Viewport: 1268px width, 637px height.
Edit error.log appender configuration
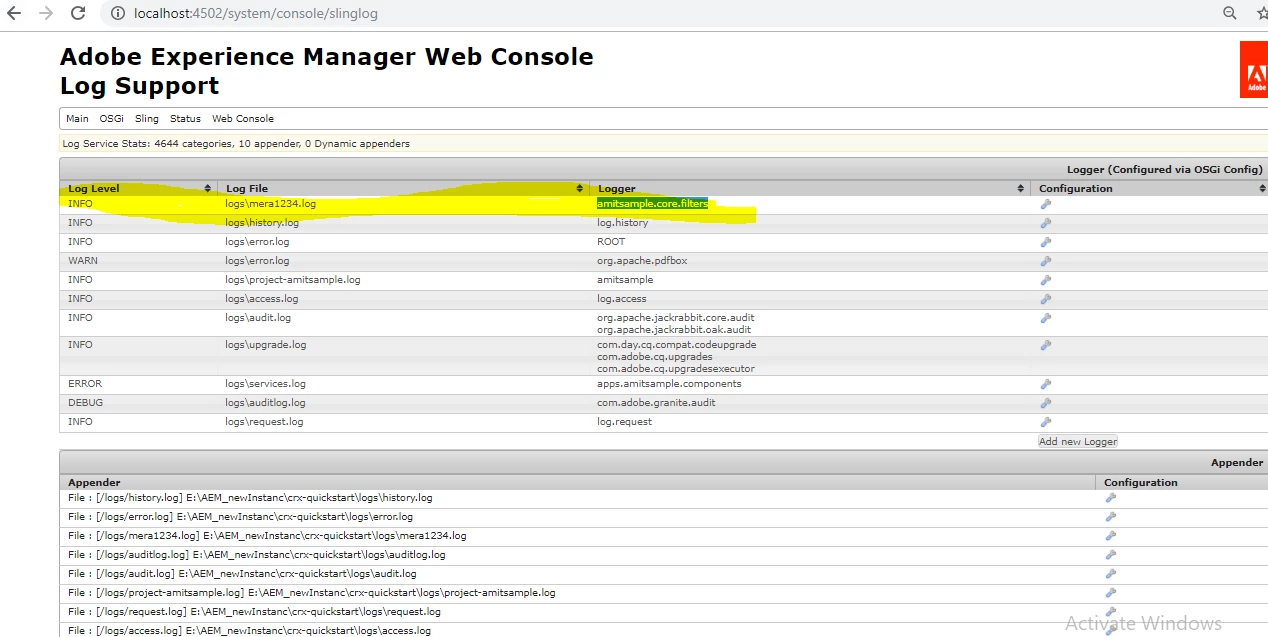tap(1110, 517)
